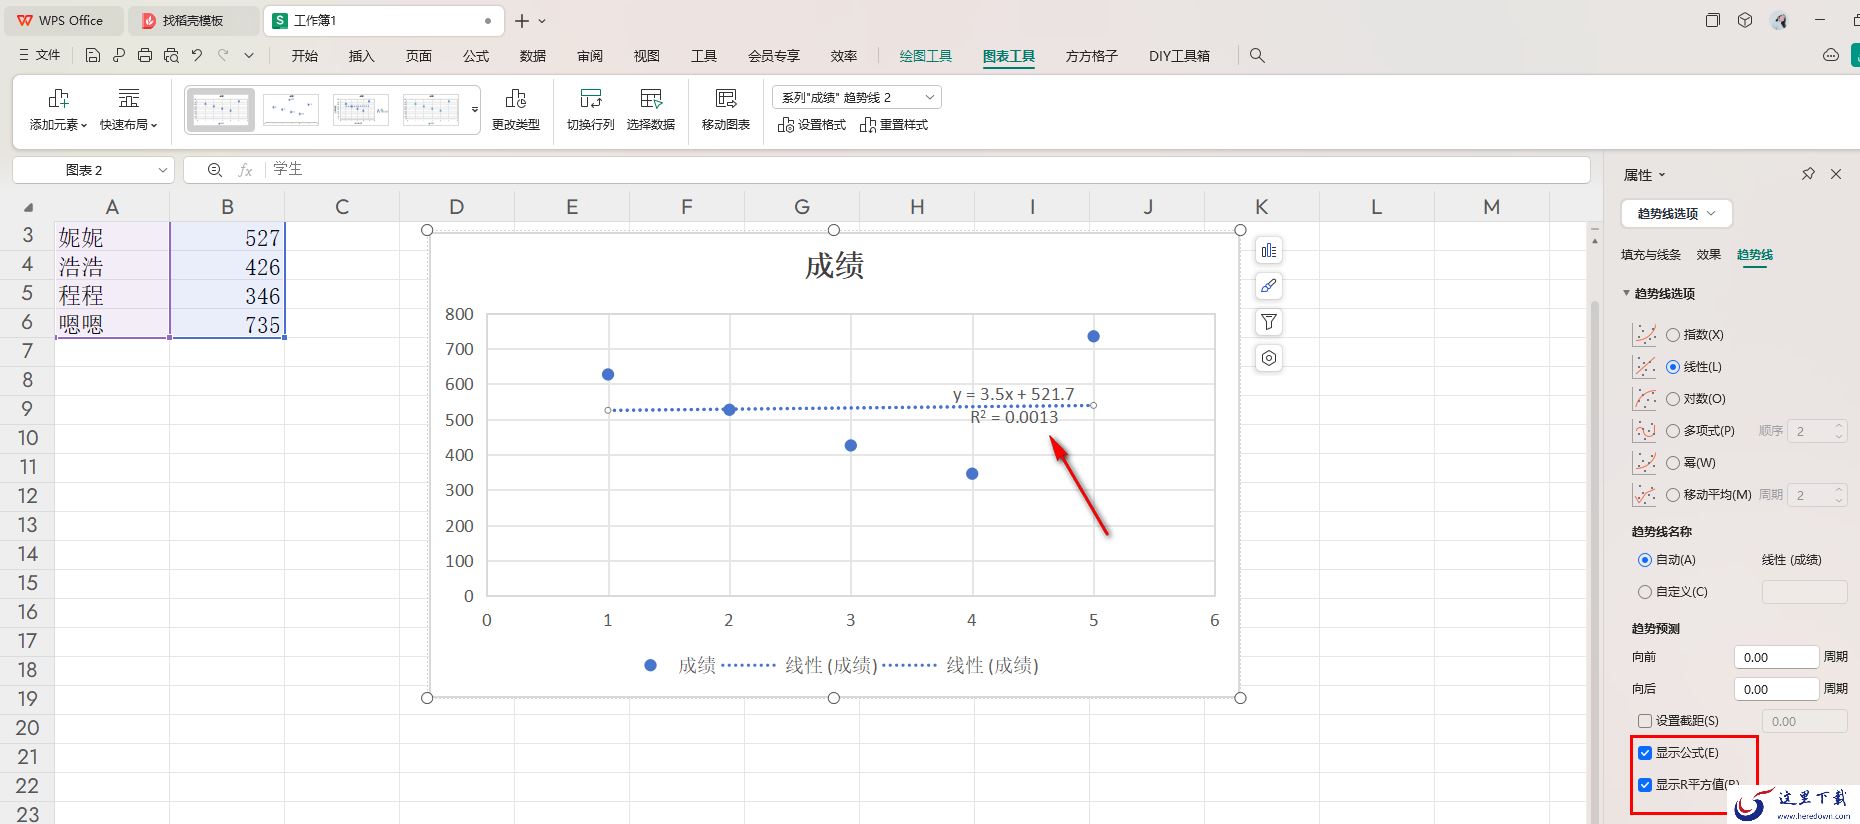Viewport: 1860px width, 824px height.
Task: Select fourth chart style thumbnail
Action: (x=431, y=110)
